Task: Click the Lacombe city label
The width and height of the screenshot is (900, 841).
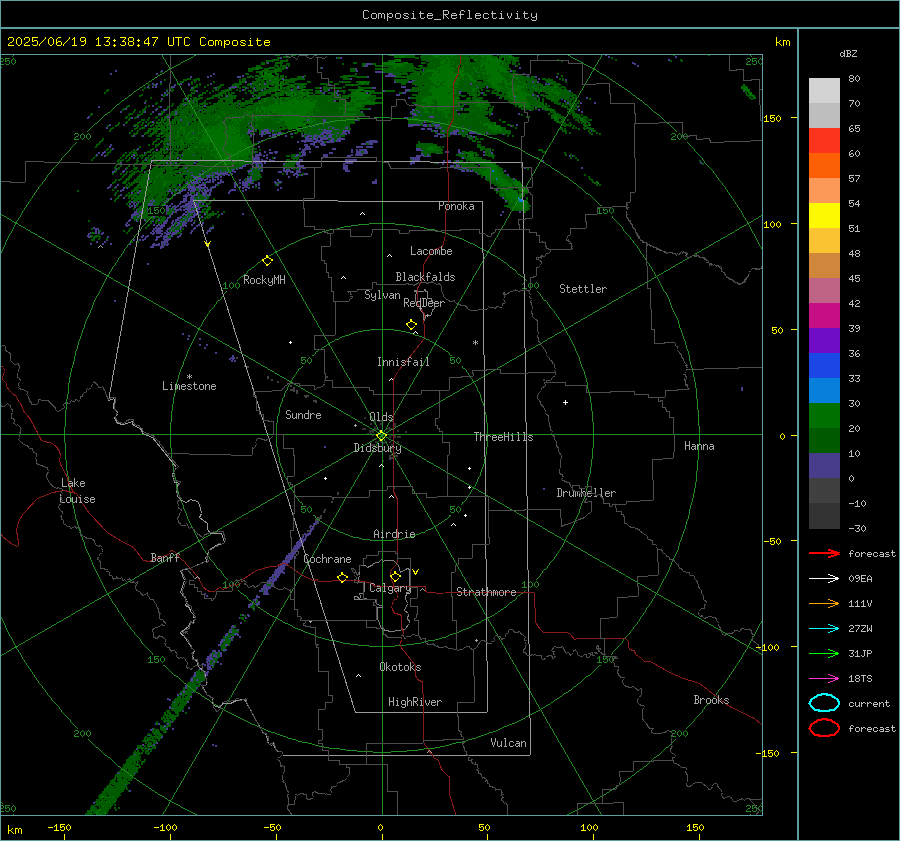Action: point(431,251)
